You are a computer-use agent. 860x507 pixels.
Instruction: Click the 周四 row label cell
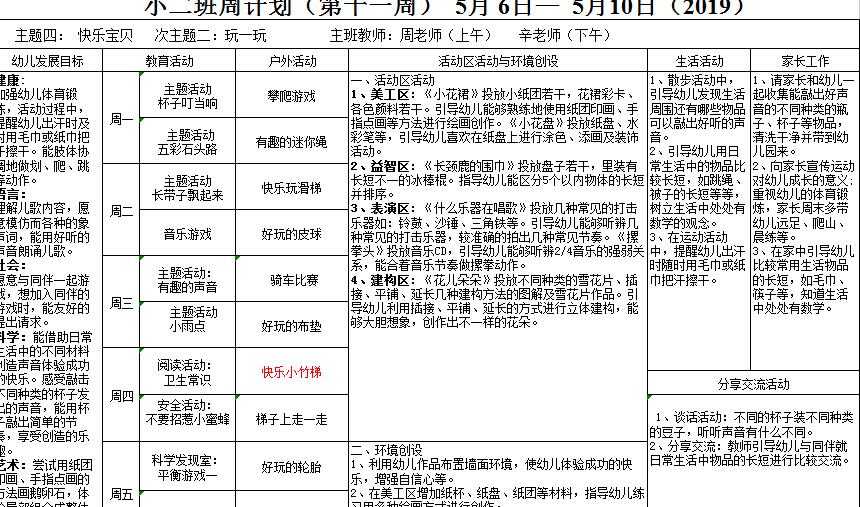point(121,396)
